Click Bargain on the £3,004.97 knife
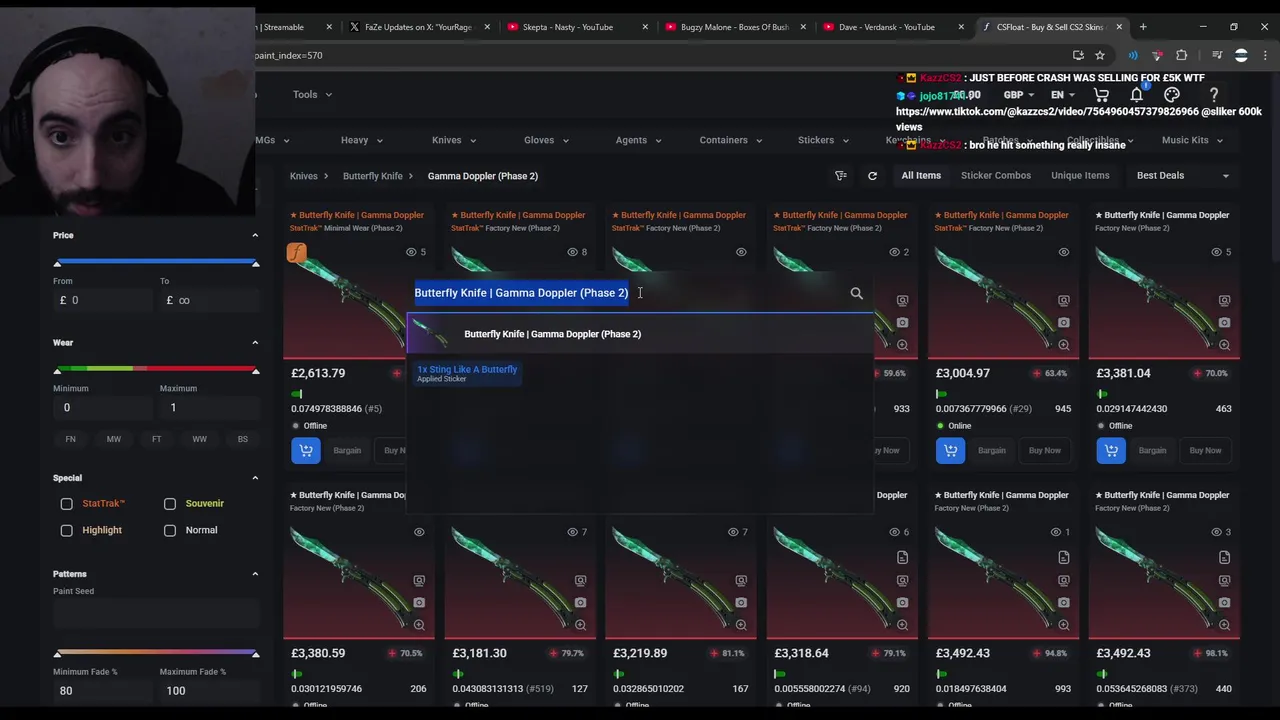The height and width of the screenshot is (720, 1280). point(991,451)
